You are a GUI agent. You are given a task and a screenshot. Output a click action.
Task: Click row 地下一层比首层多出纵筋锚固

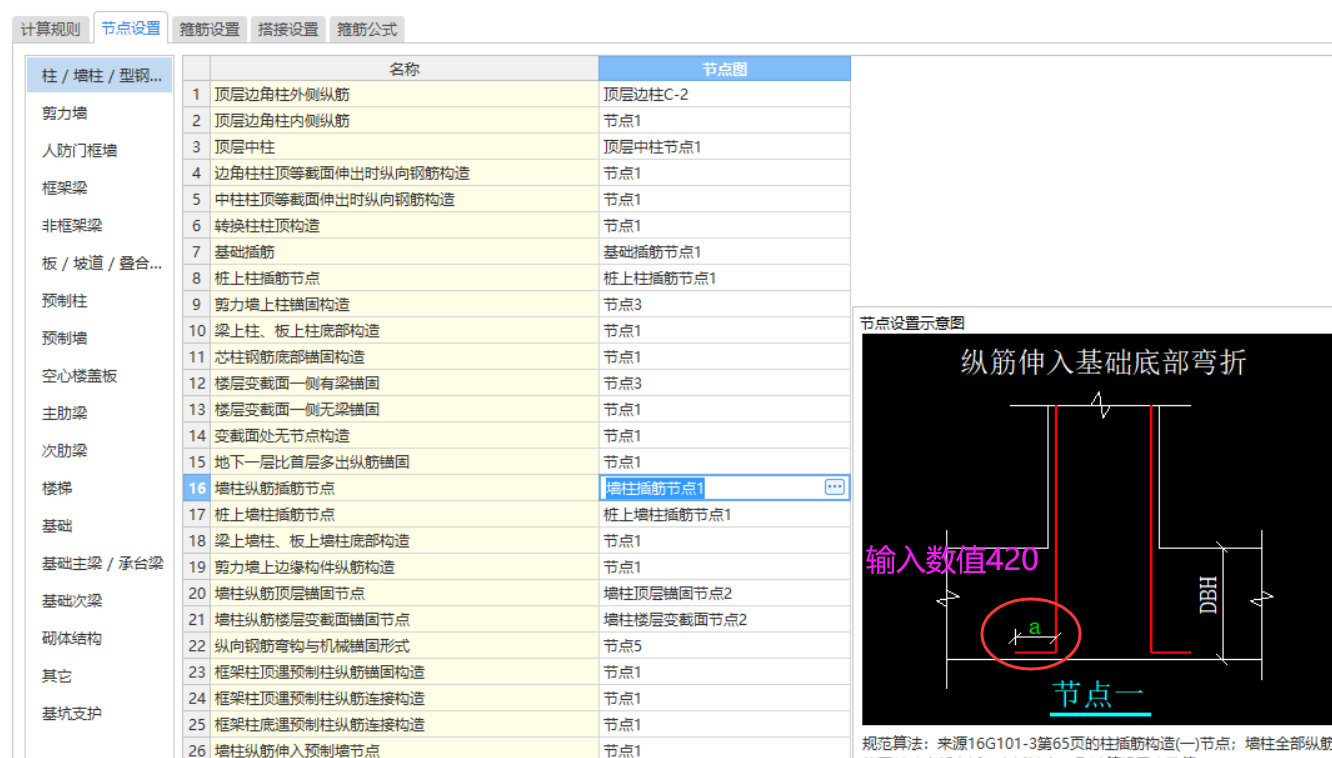(x=404, y=462)
